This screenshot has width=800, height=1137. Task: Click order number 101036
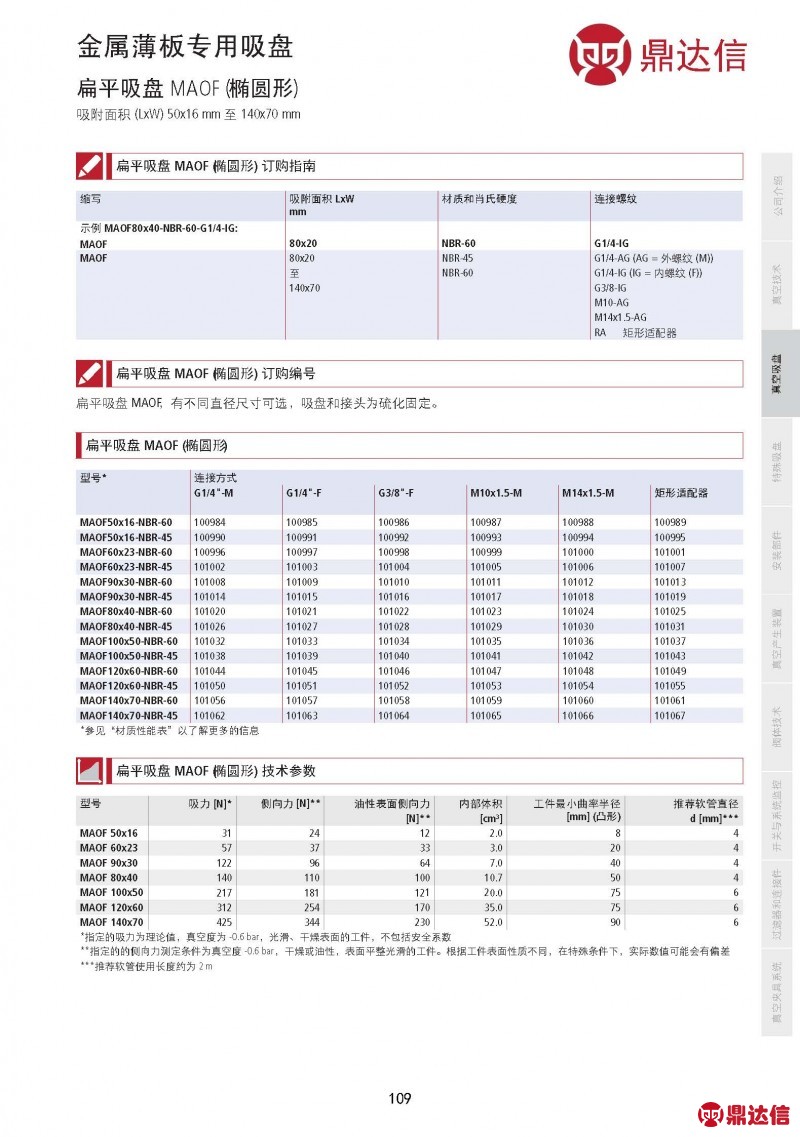point(577,642)
